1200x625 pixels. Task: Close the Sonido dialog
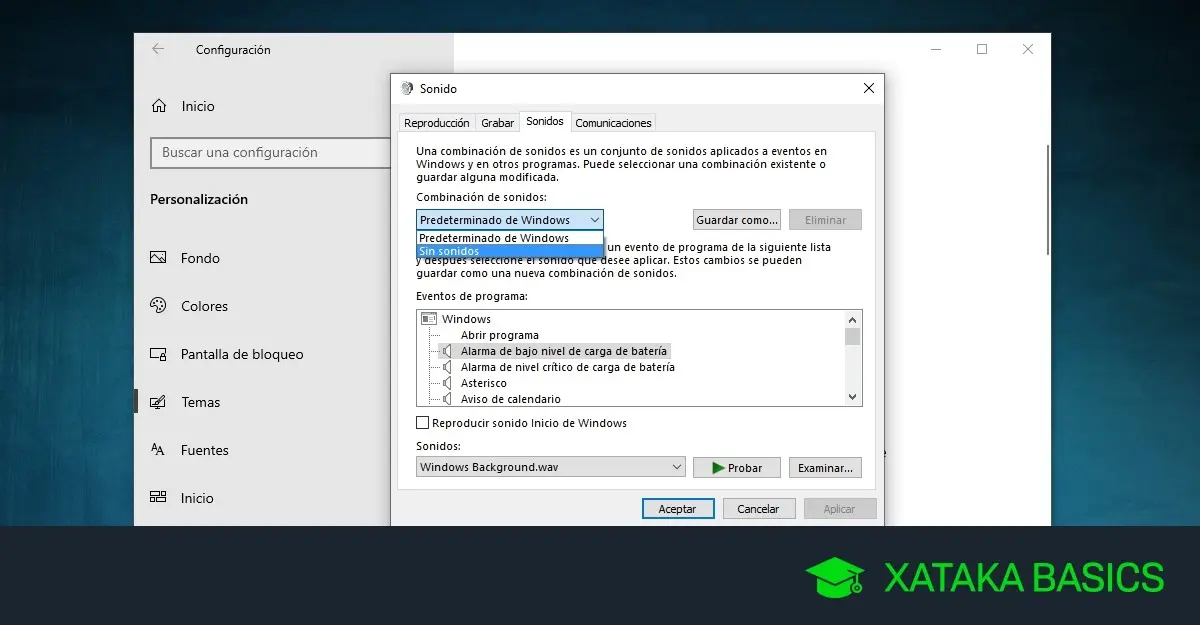868,88
